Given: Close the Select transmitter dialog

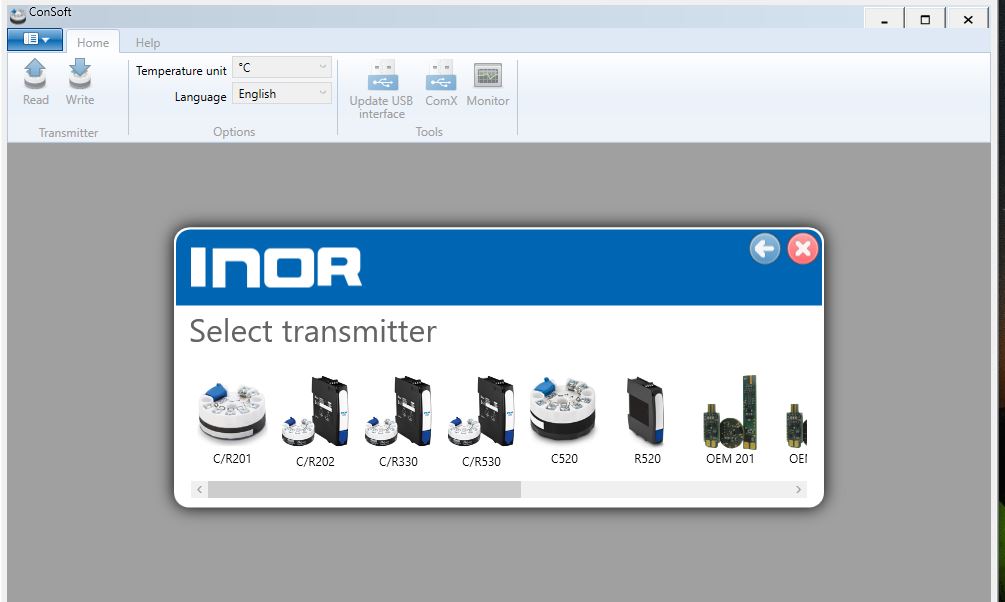Looking at the screenshot, I should [x=802, y=249].
